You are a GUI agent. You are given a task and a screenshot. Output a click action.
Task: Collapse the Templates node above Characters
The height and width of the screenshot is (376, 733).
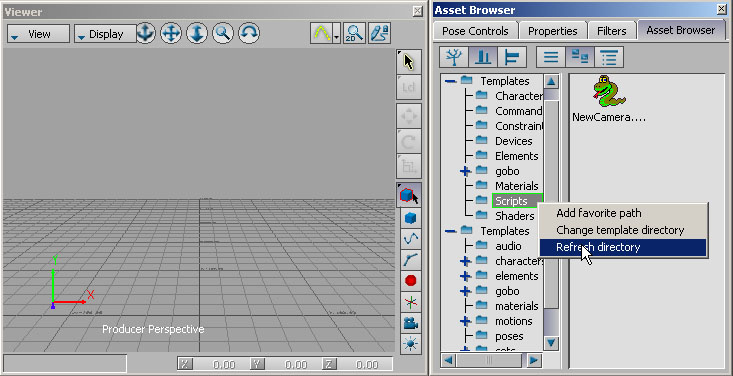tap(451, 81)
